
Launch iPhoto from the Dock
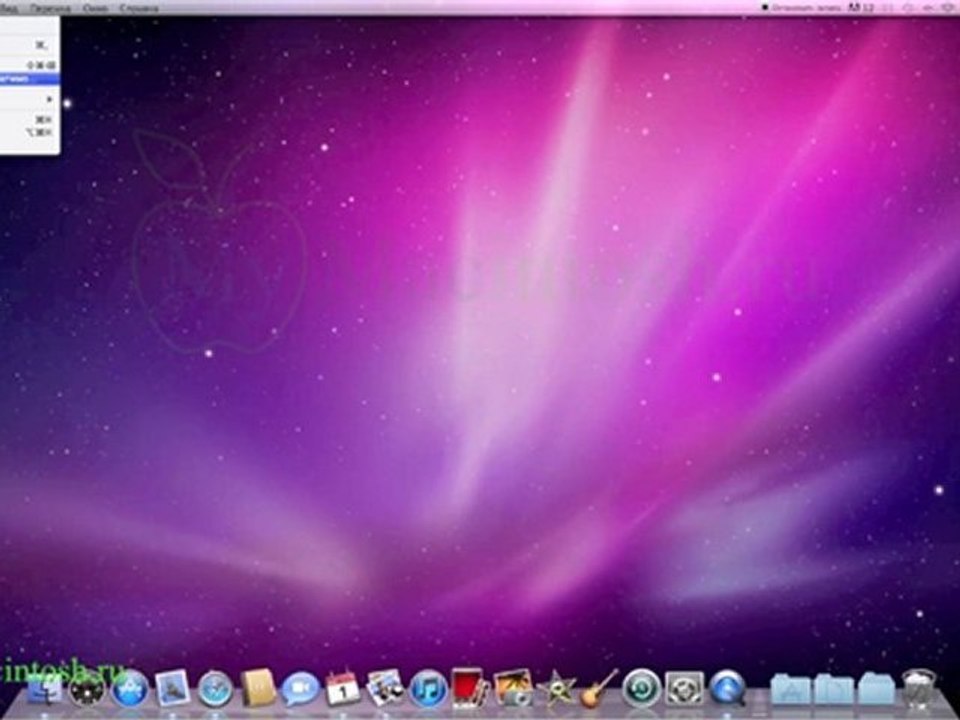513,688
